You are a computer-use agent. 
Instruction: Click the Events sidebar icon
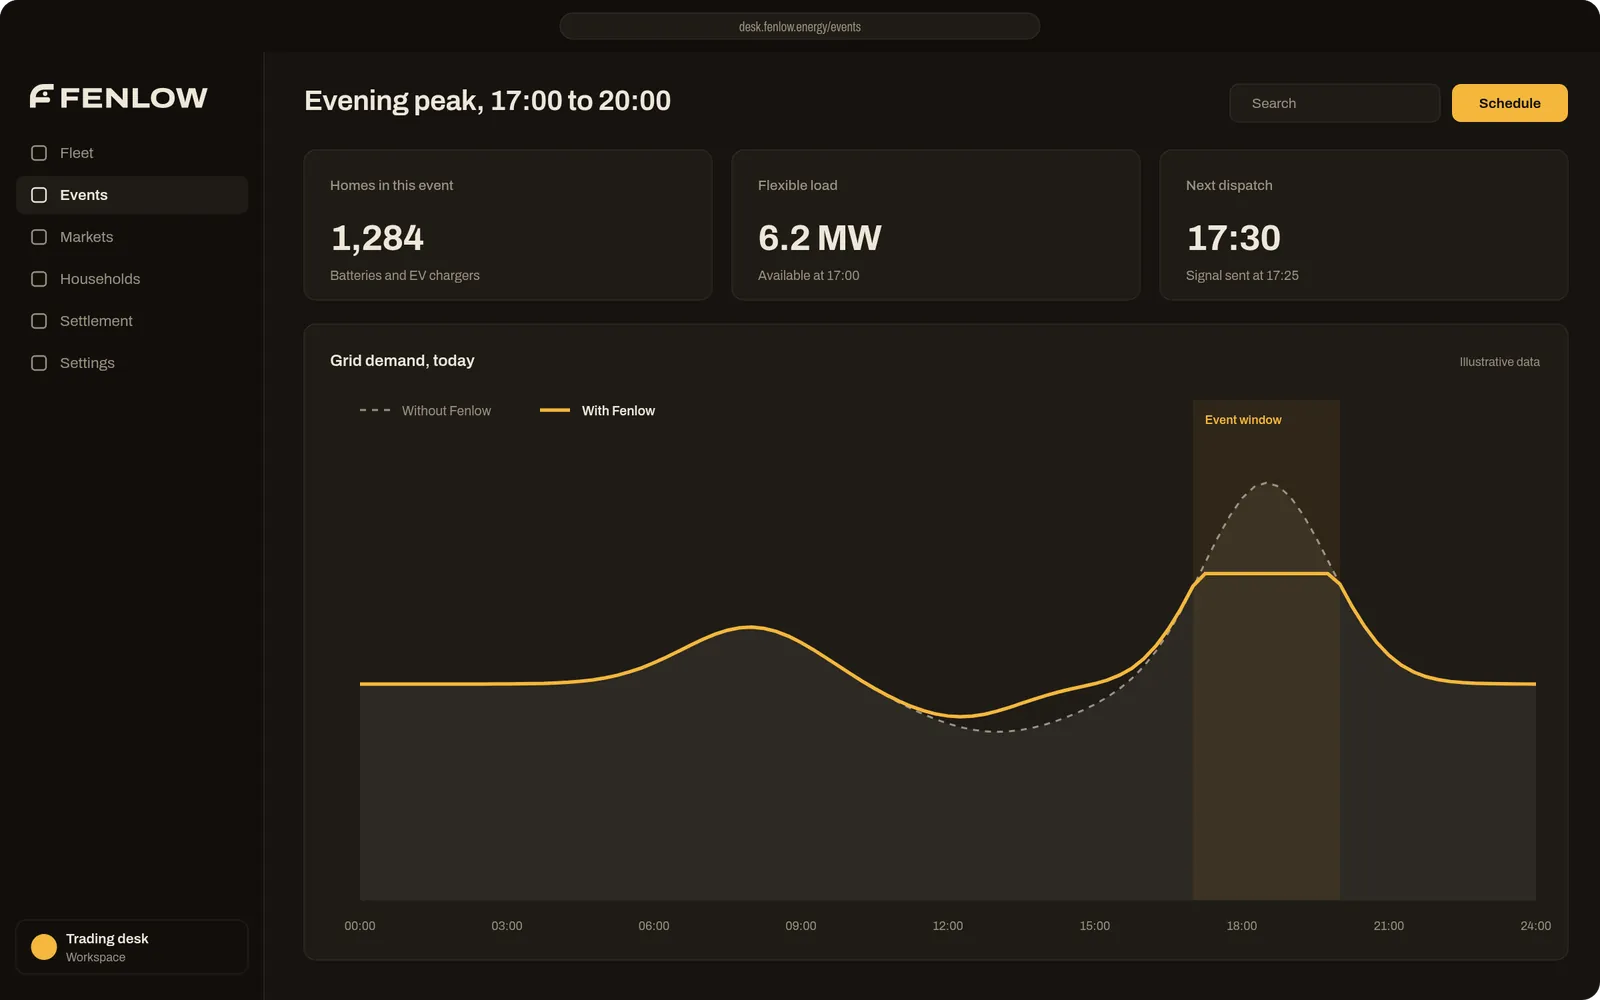click(x=39, y=195)
